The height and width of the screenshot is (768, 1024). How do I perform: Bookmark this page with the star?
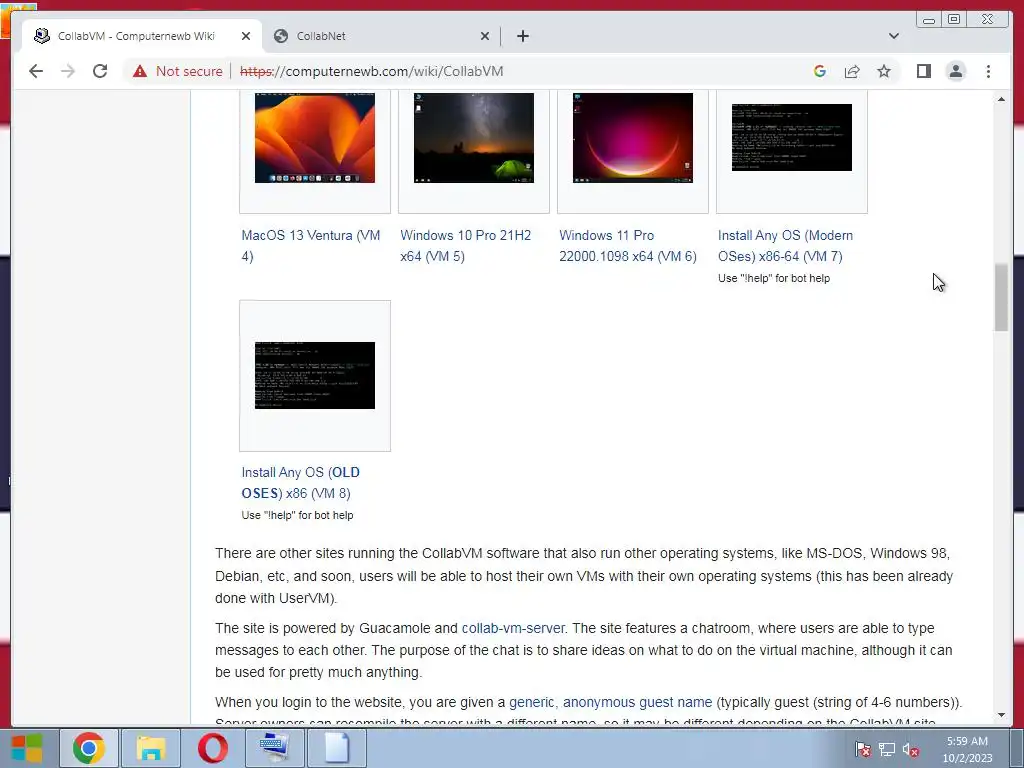coord(884,71)
